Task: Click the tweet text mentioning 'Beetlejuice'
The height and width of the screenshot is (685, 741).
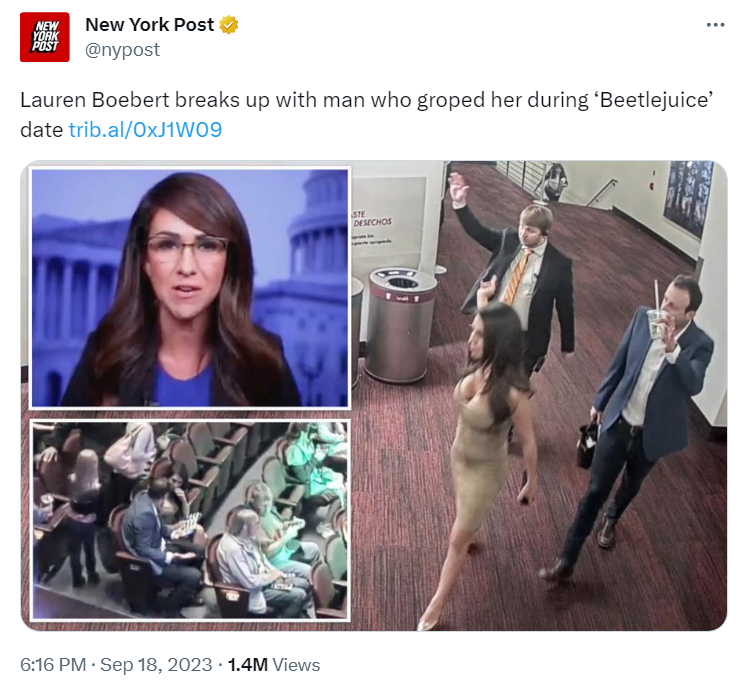Action: [366, 114]
